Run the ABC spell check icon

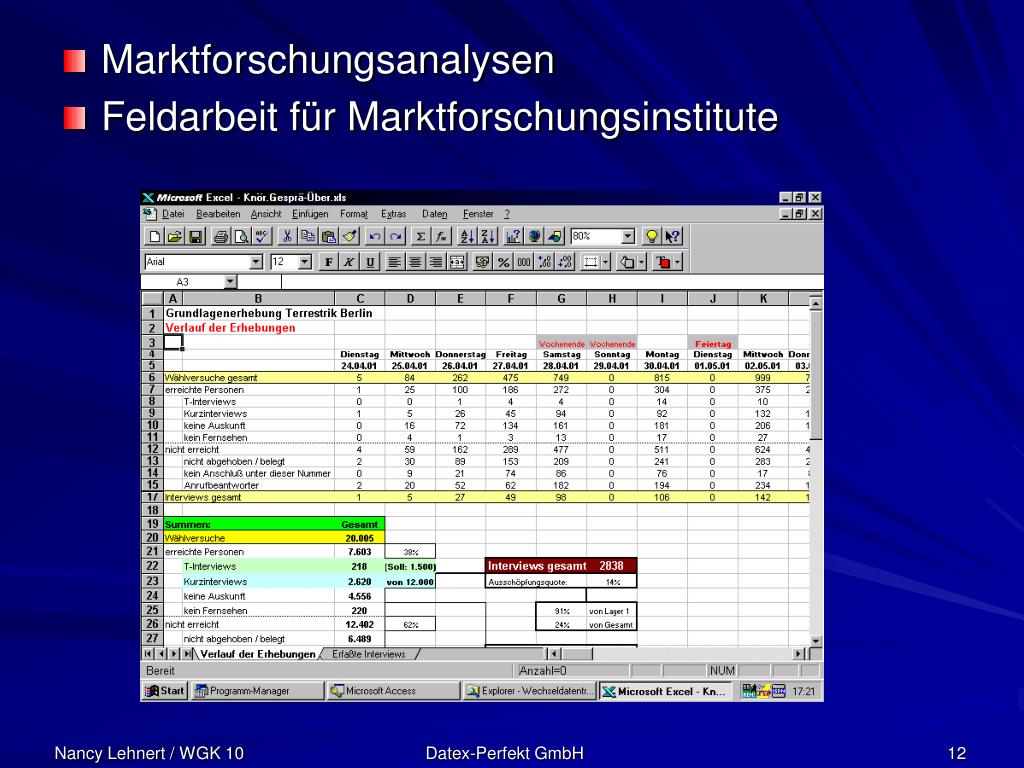[x=262, y=236]
